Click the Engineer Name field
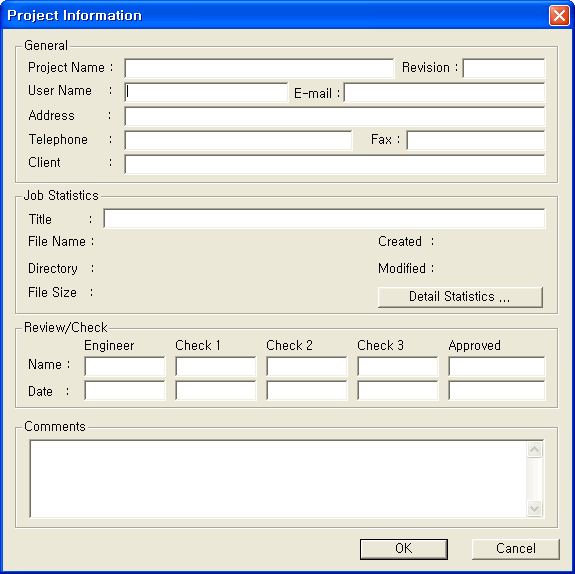 (125, 366)
